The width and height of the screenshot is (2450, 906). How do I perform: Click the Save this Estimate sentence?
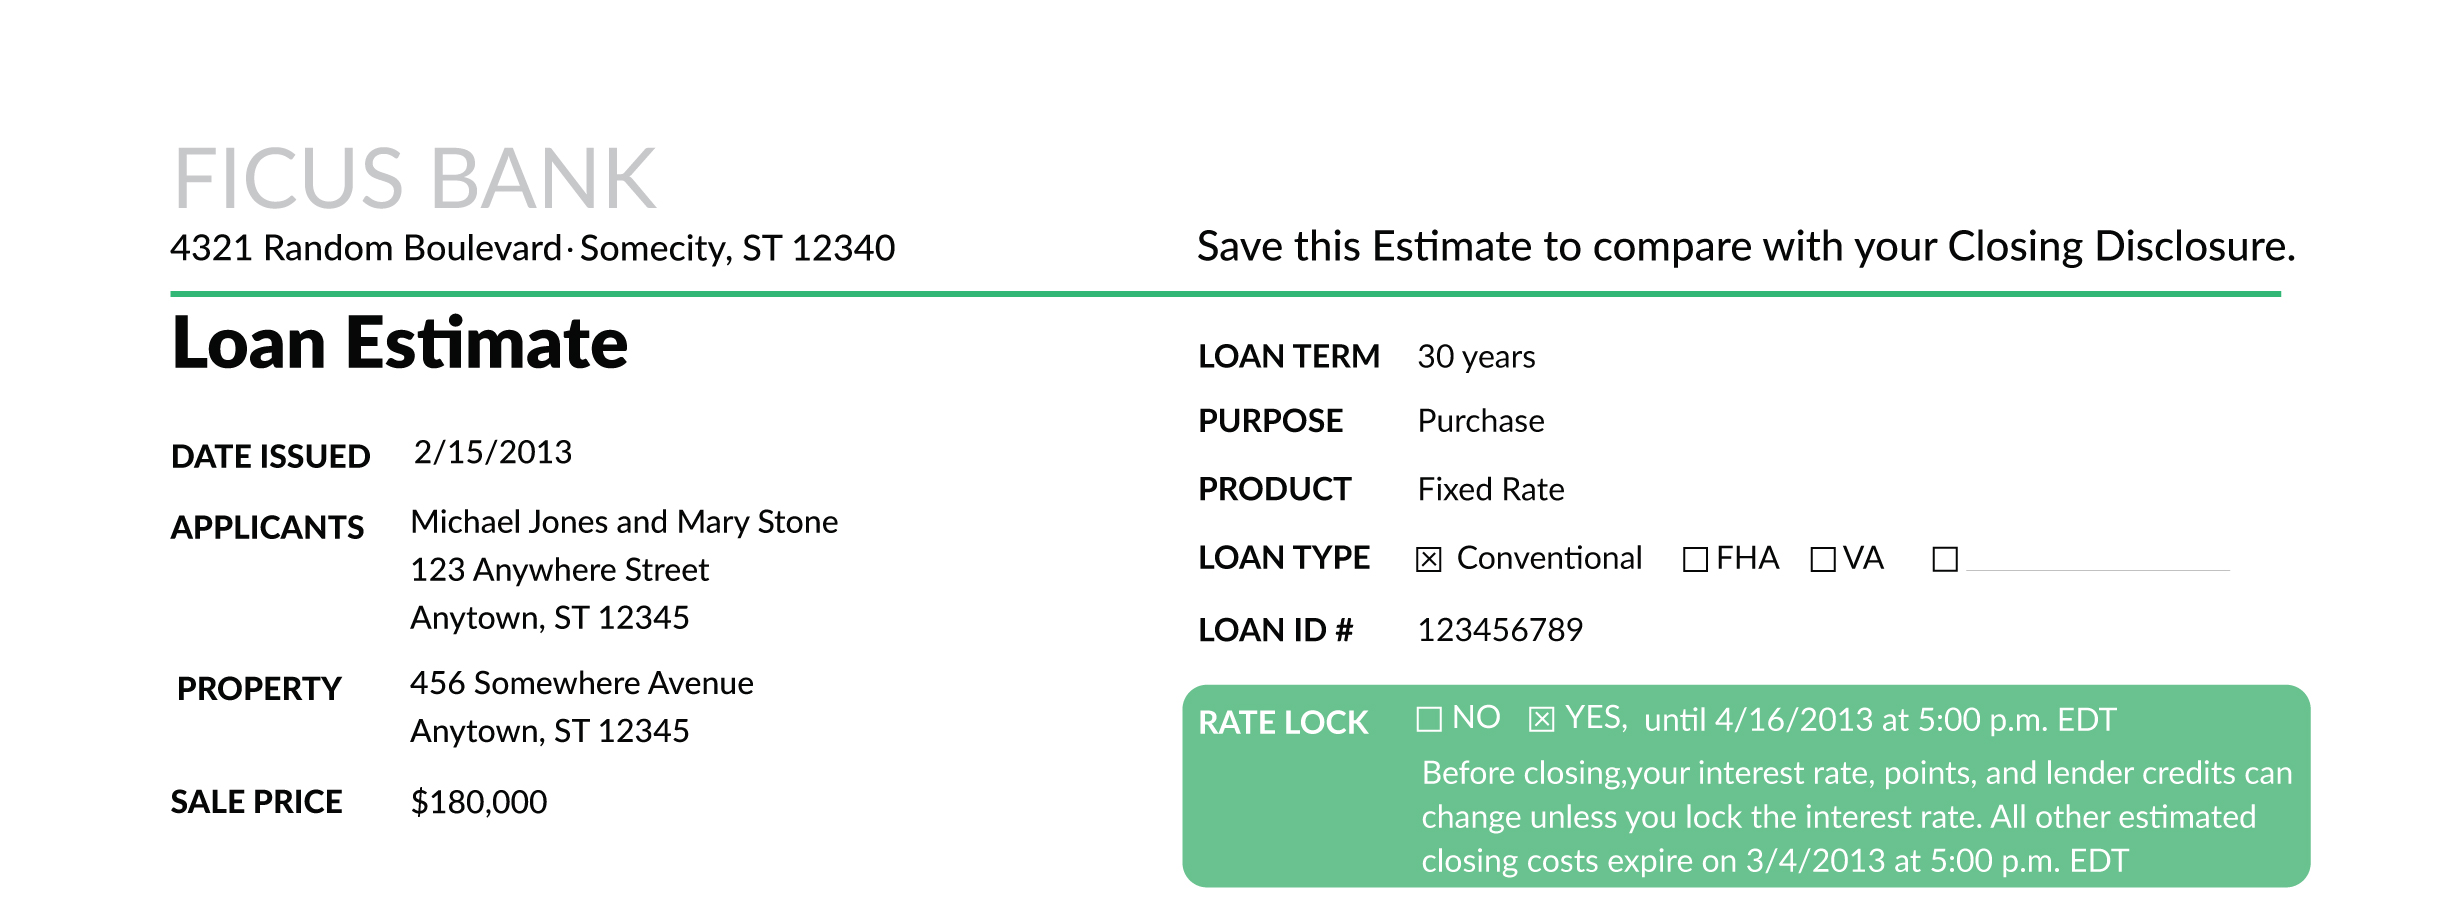pos(1745,247)
